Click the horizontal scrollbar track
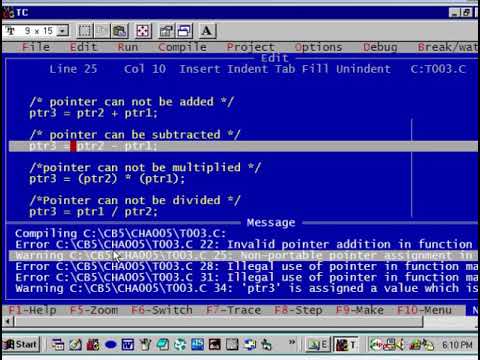480x360 pixels. click(450, 322)
